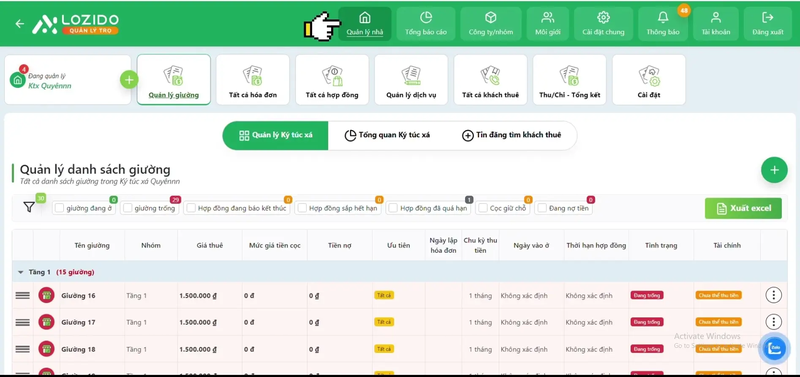800x377 pixels.
Task: Click the round green add-bed plus button
Action: point(774,170)
